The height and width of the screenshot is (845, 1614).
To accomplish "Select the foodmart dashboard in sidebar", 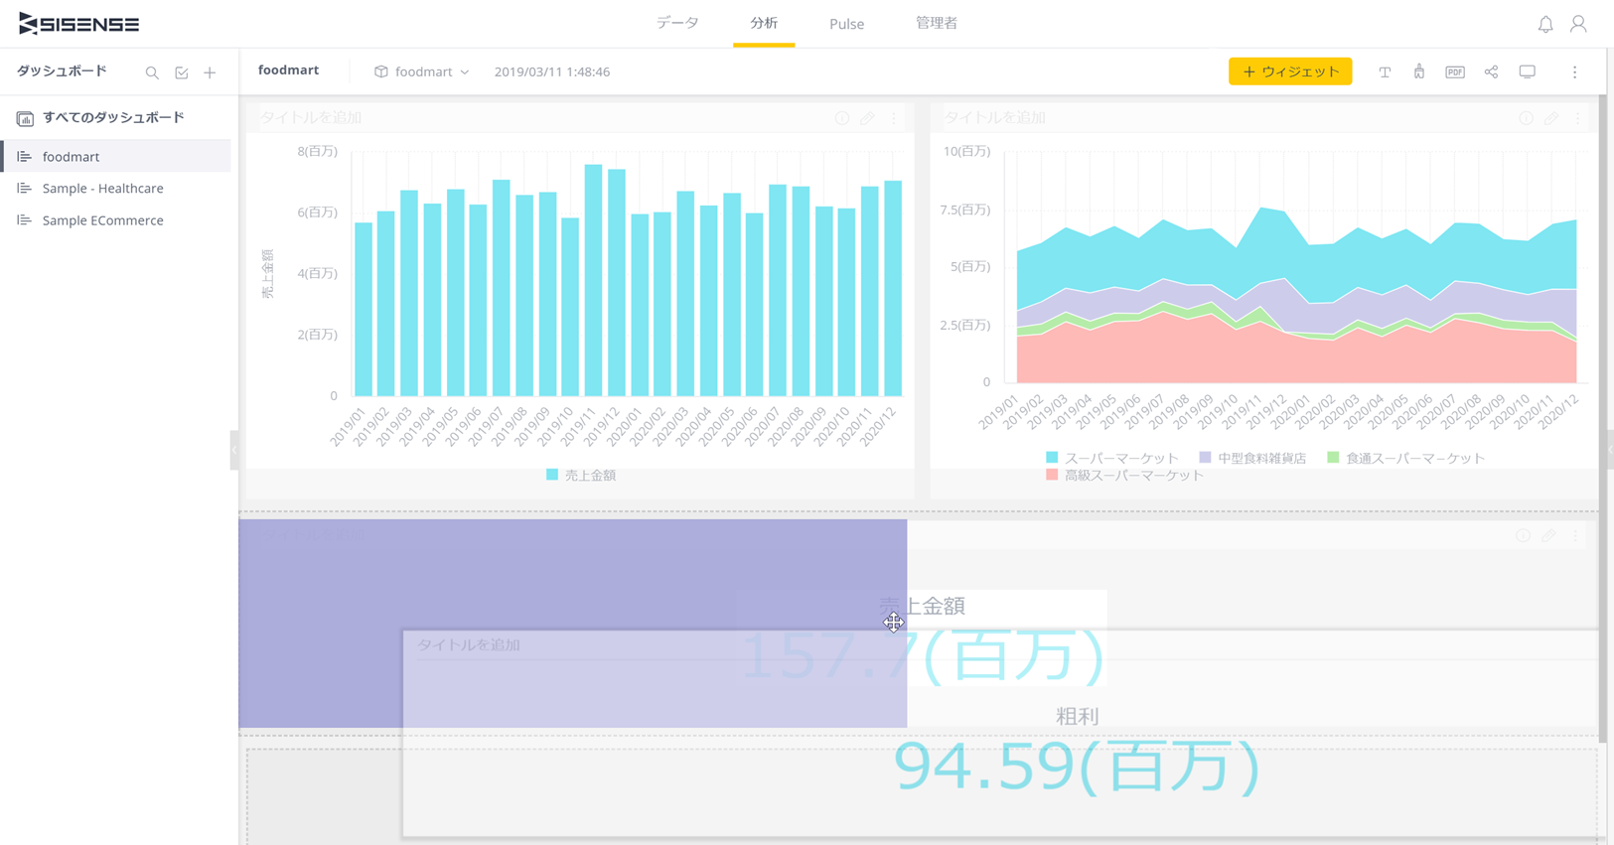I will click(117, 156).
